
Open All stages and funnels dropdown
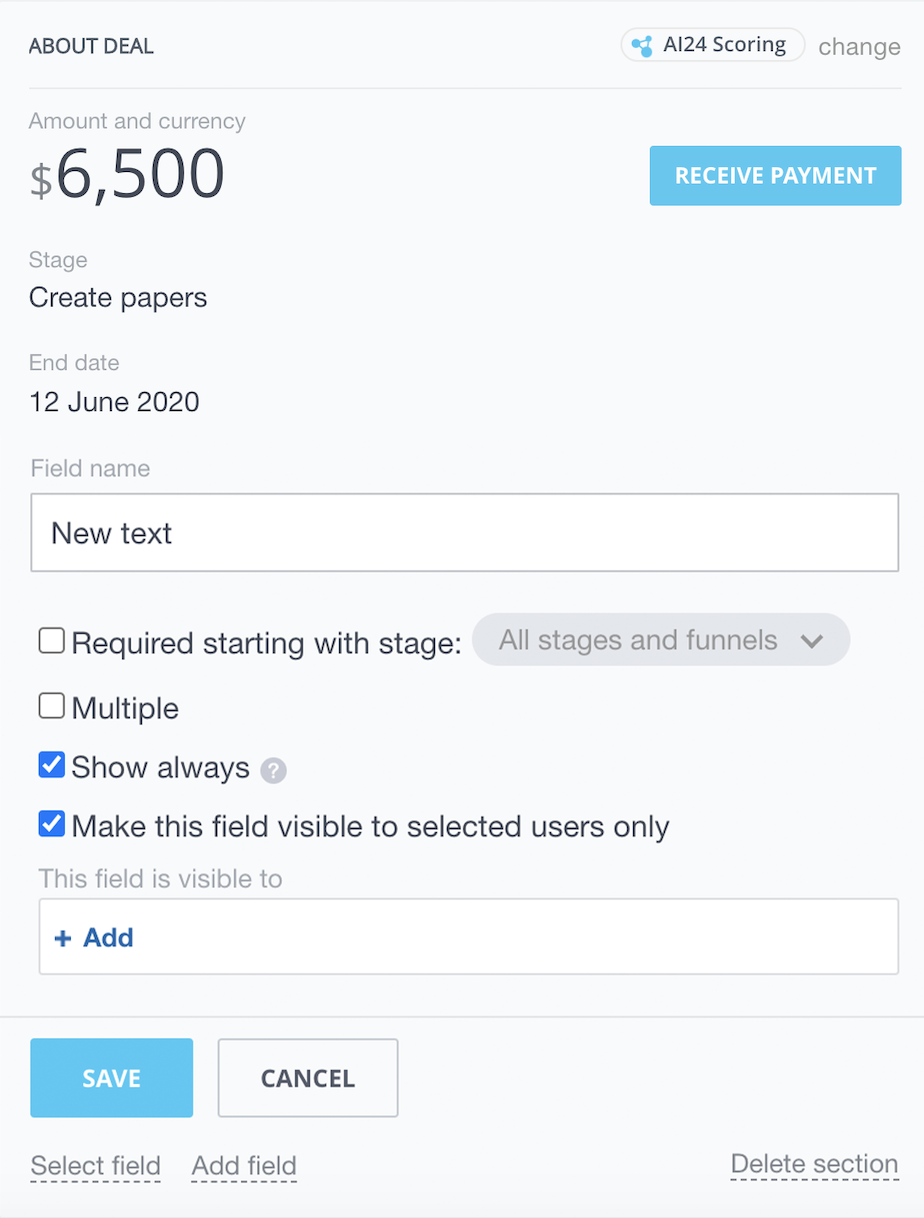661,640
